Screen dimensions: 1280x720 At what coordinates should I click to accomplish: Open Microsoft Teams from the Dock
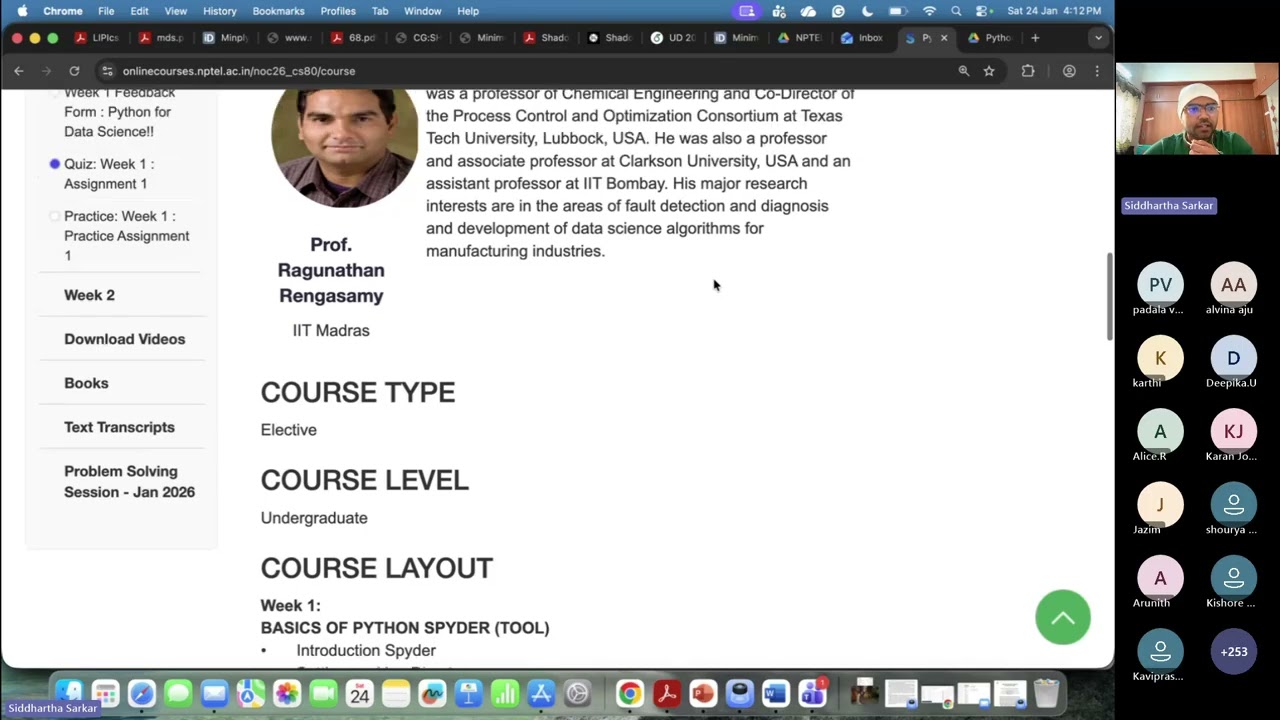coord(813,693)
